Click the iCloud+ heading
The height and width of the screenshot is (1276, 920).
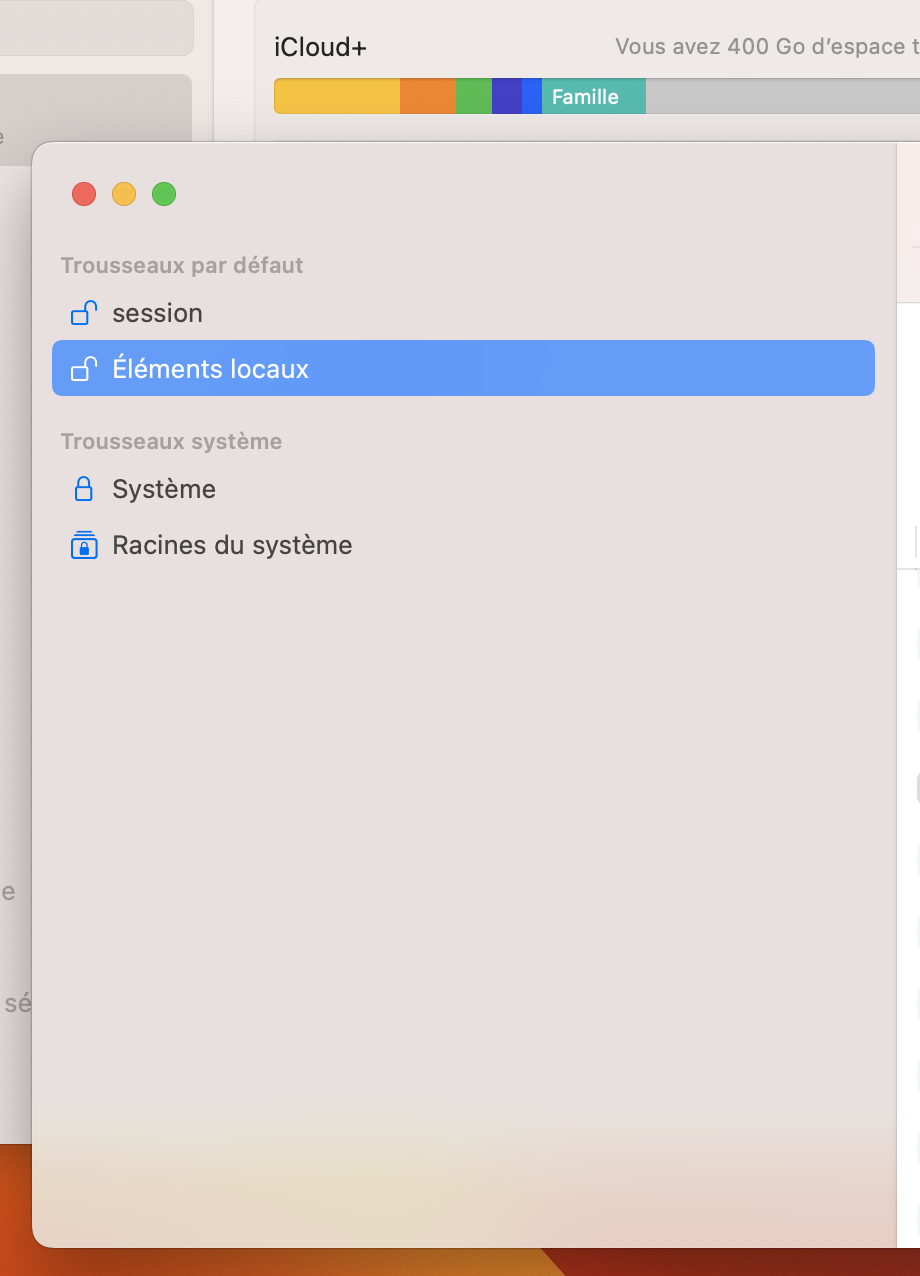321,47
